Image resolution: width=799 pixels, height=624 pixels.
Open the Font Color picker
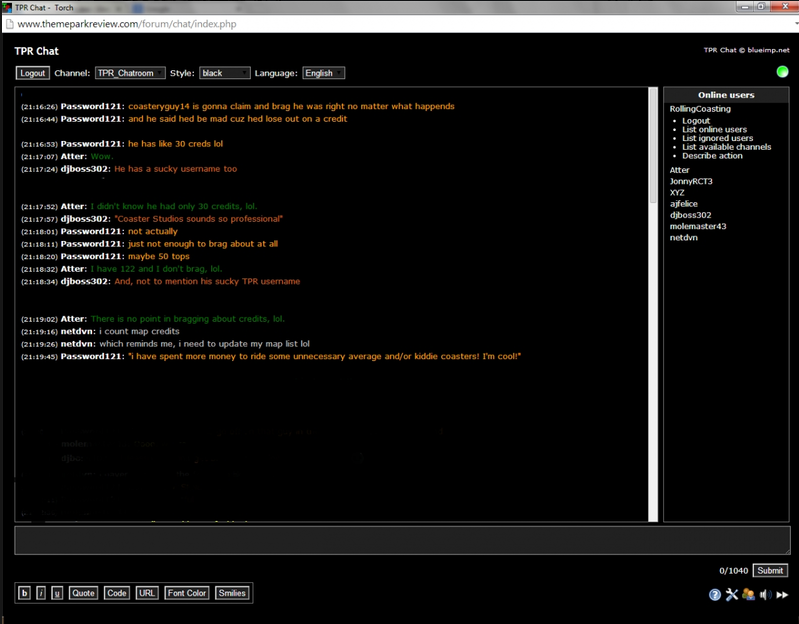point(187,593)
